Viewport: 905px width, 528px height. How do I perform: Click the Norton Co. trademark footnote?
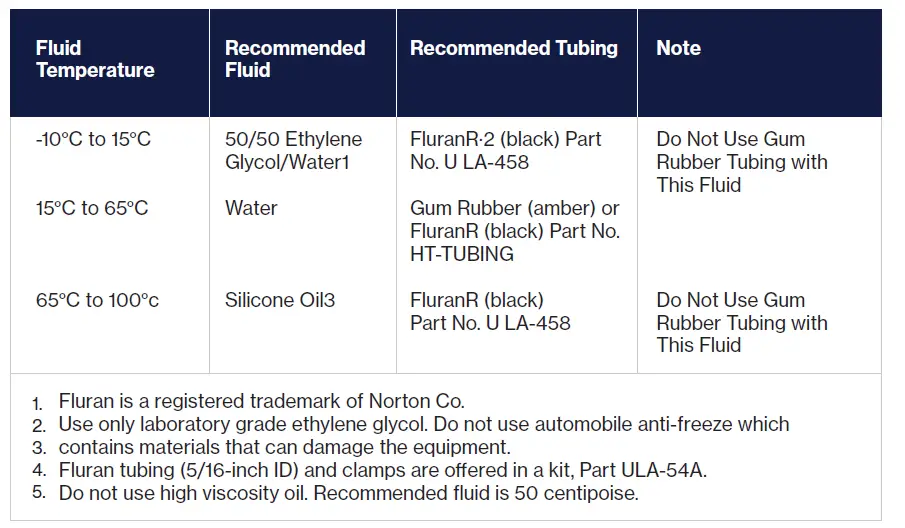click(261, 402)
